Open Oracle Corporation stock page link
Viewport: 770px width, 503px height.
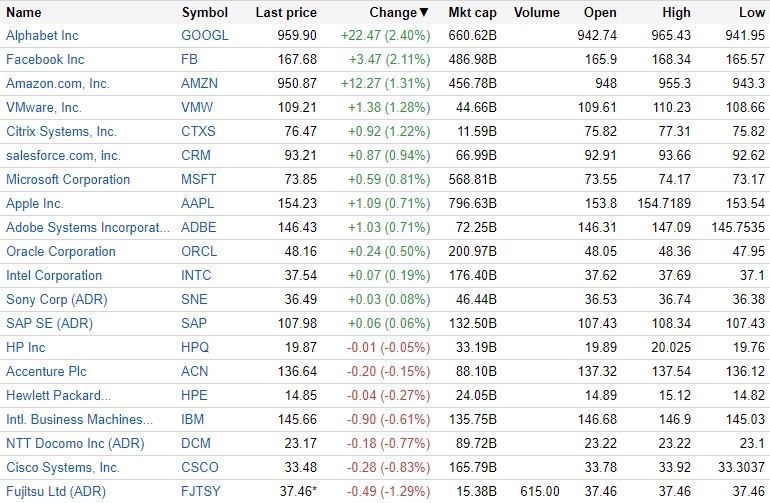(x=61, y=251)
